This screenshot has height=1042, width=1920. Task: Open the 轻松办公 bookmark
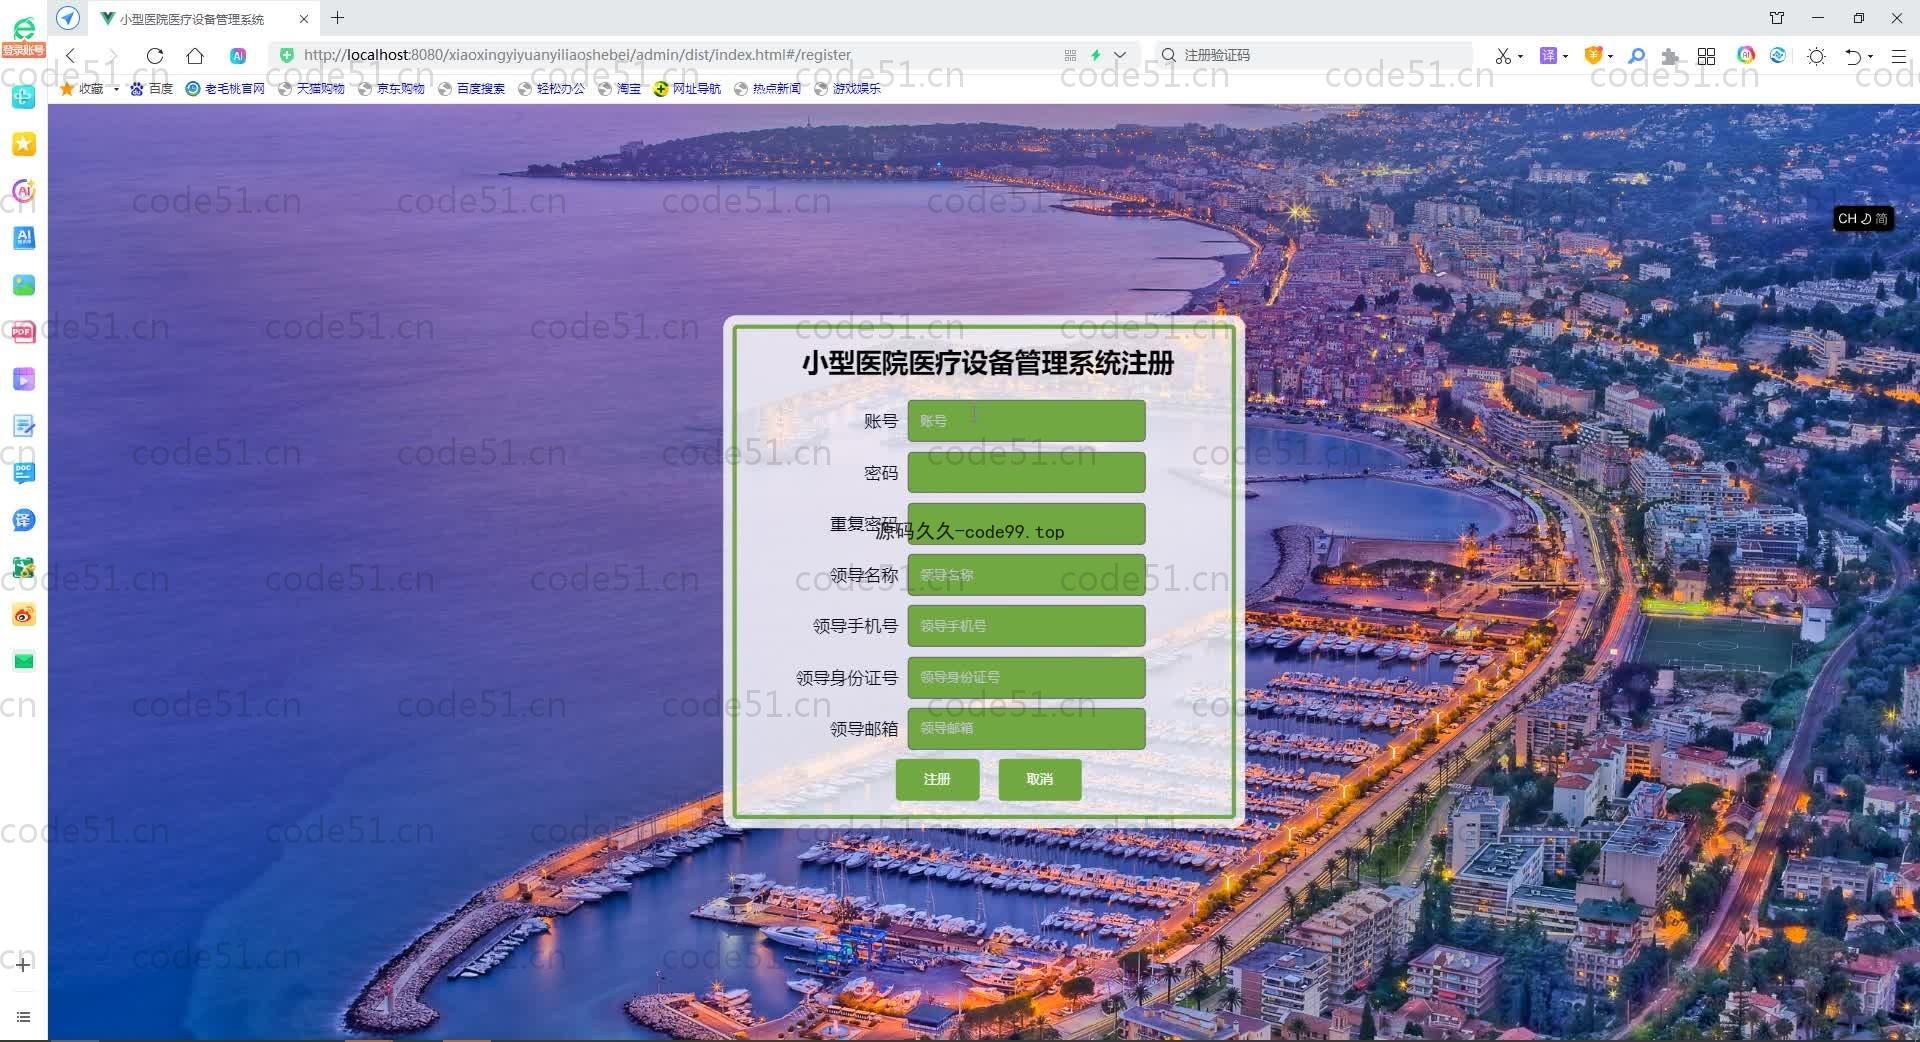click(551, 88)
